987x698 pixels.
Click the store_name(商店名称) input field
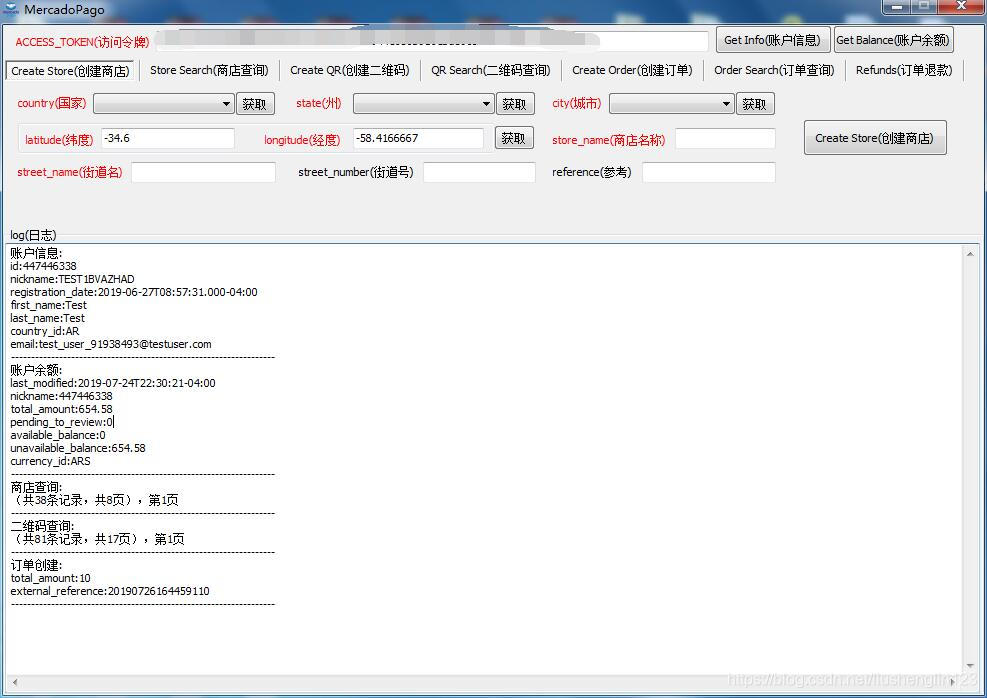tap(725, 138)
